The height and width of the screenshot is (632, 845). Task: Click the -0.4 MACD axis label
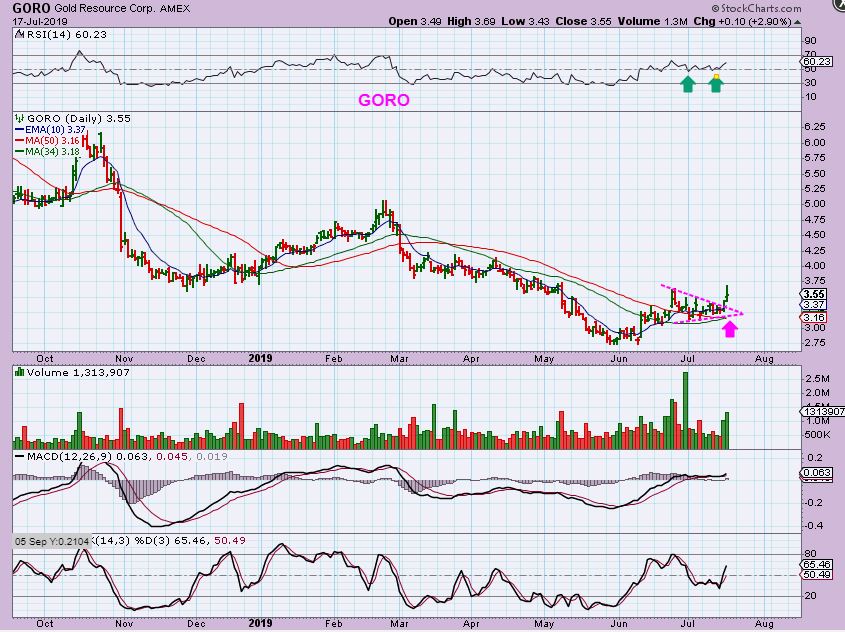coord(814,525)
